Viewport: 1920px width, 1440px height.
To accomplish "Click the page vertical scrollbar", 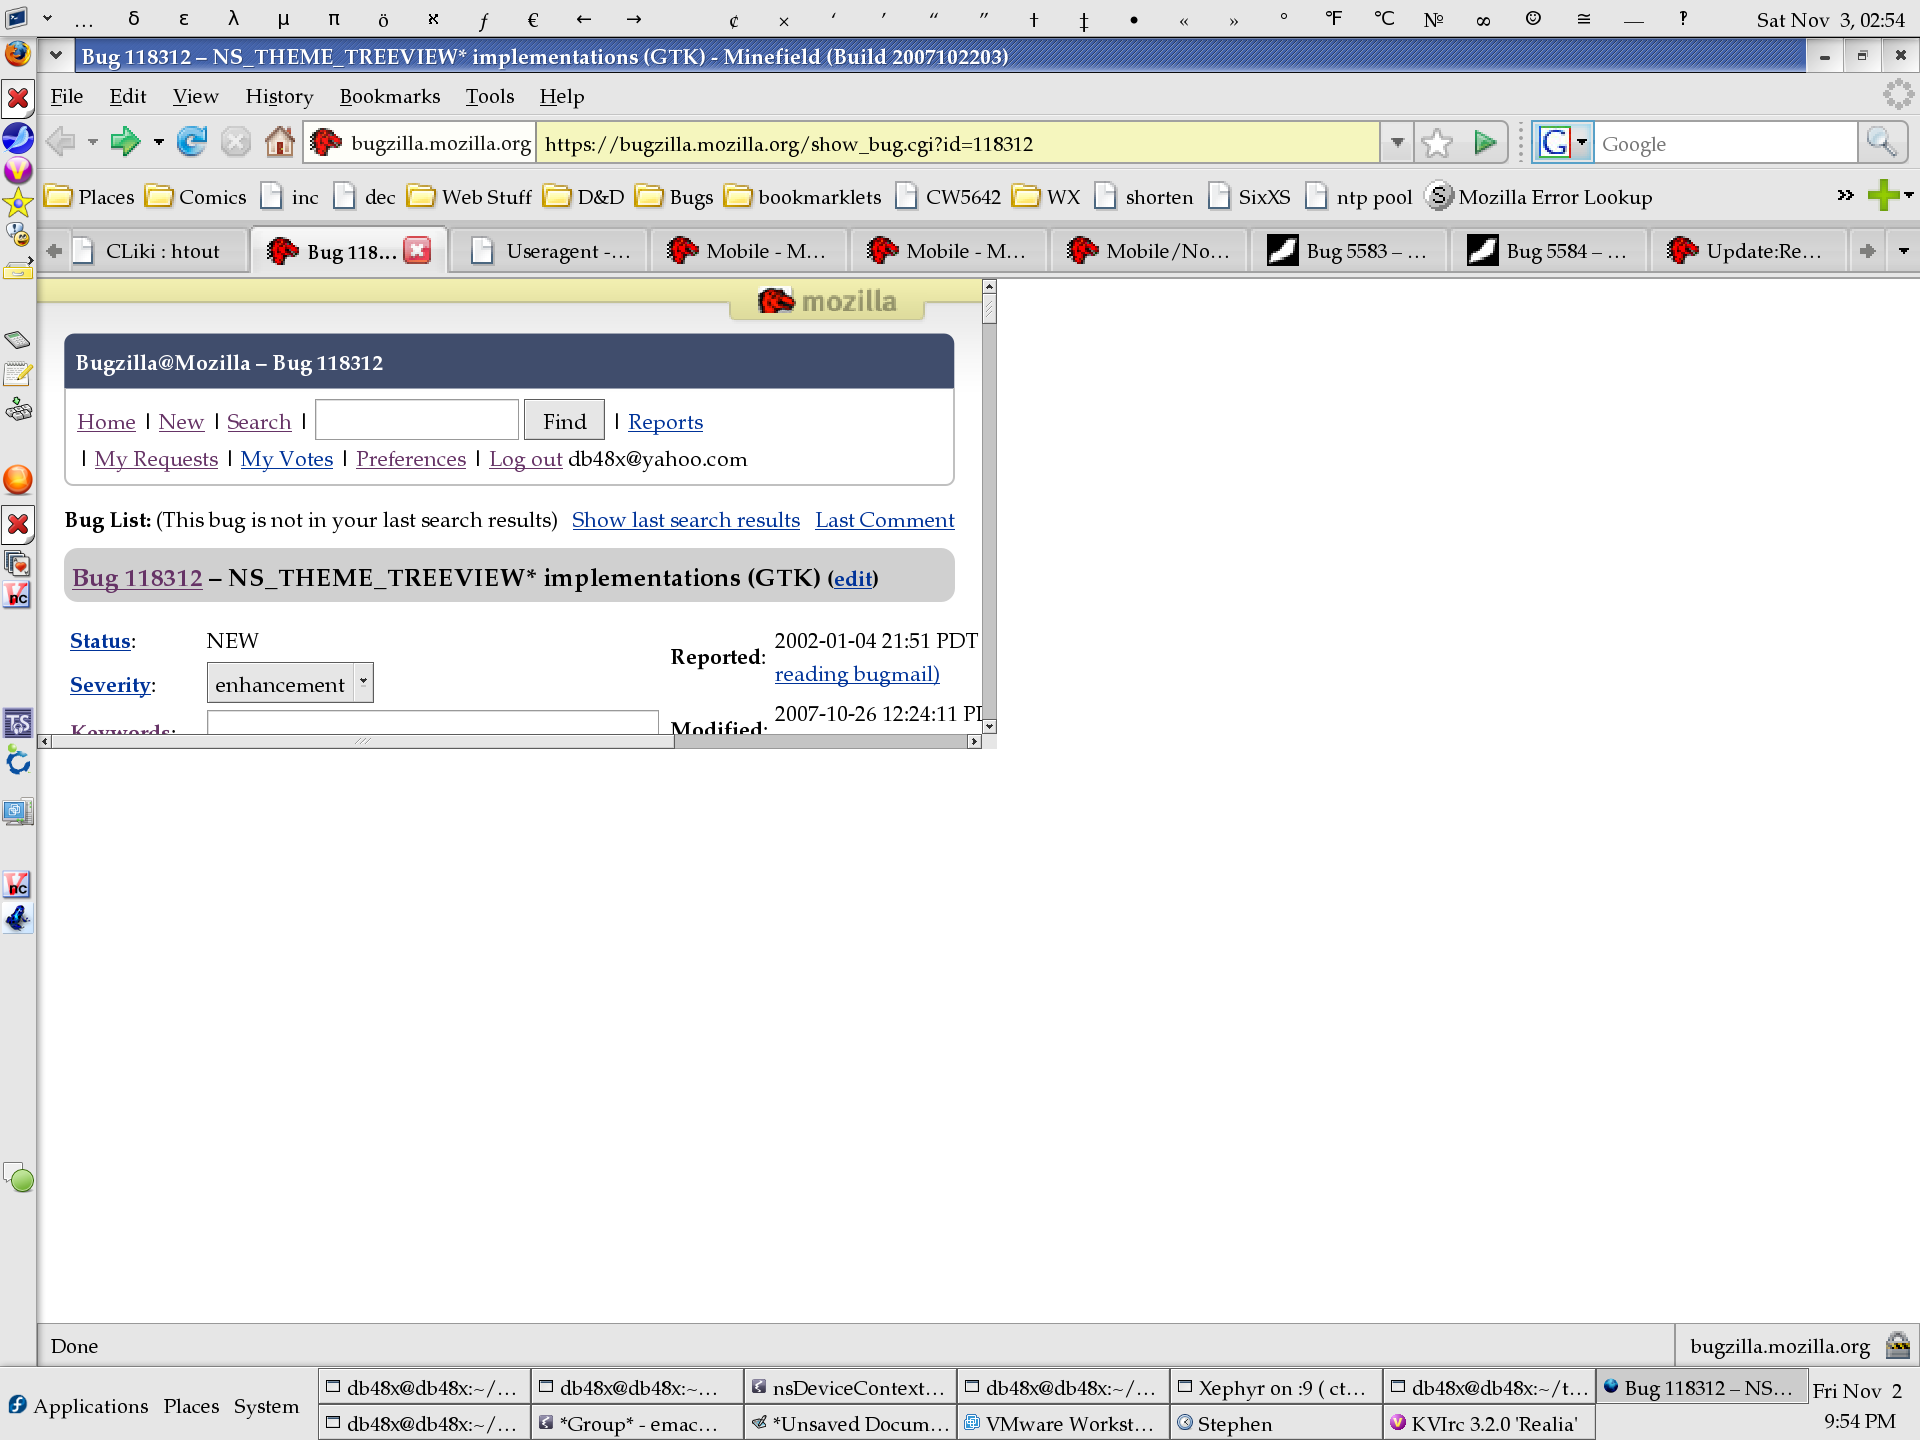I will [989, 507].
